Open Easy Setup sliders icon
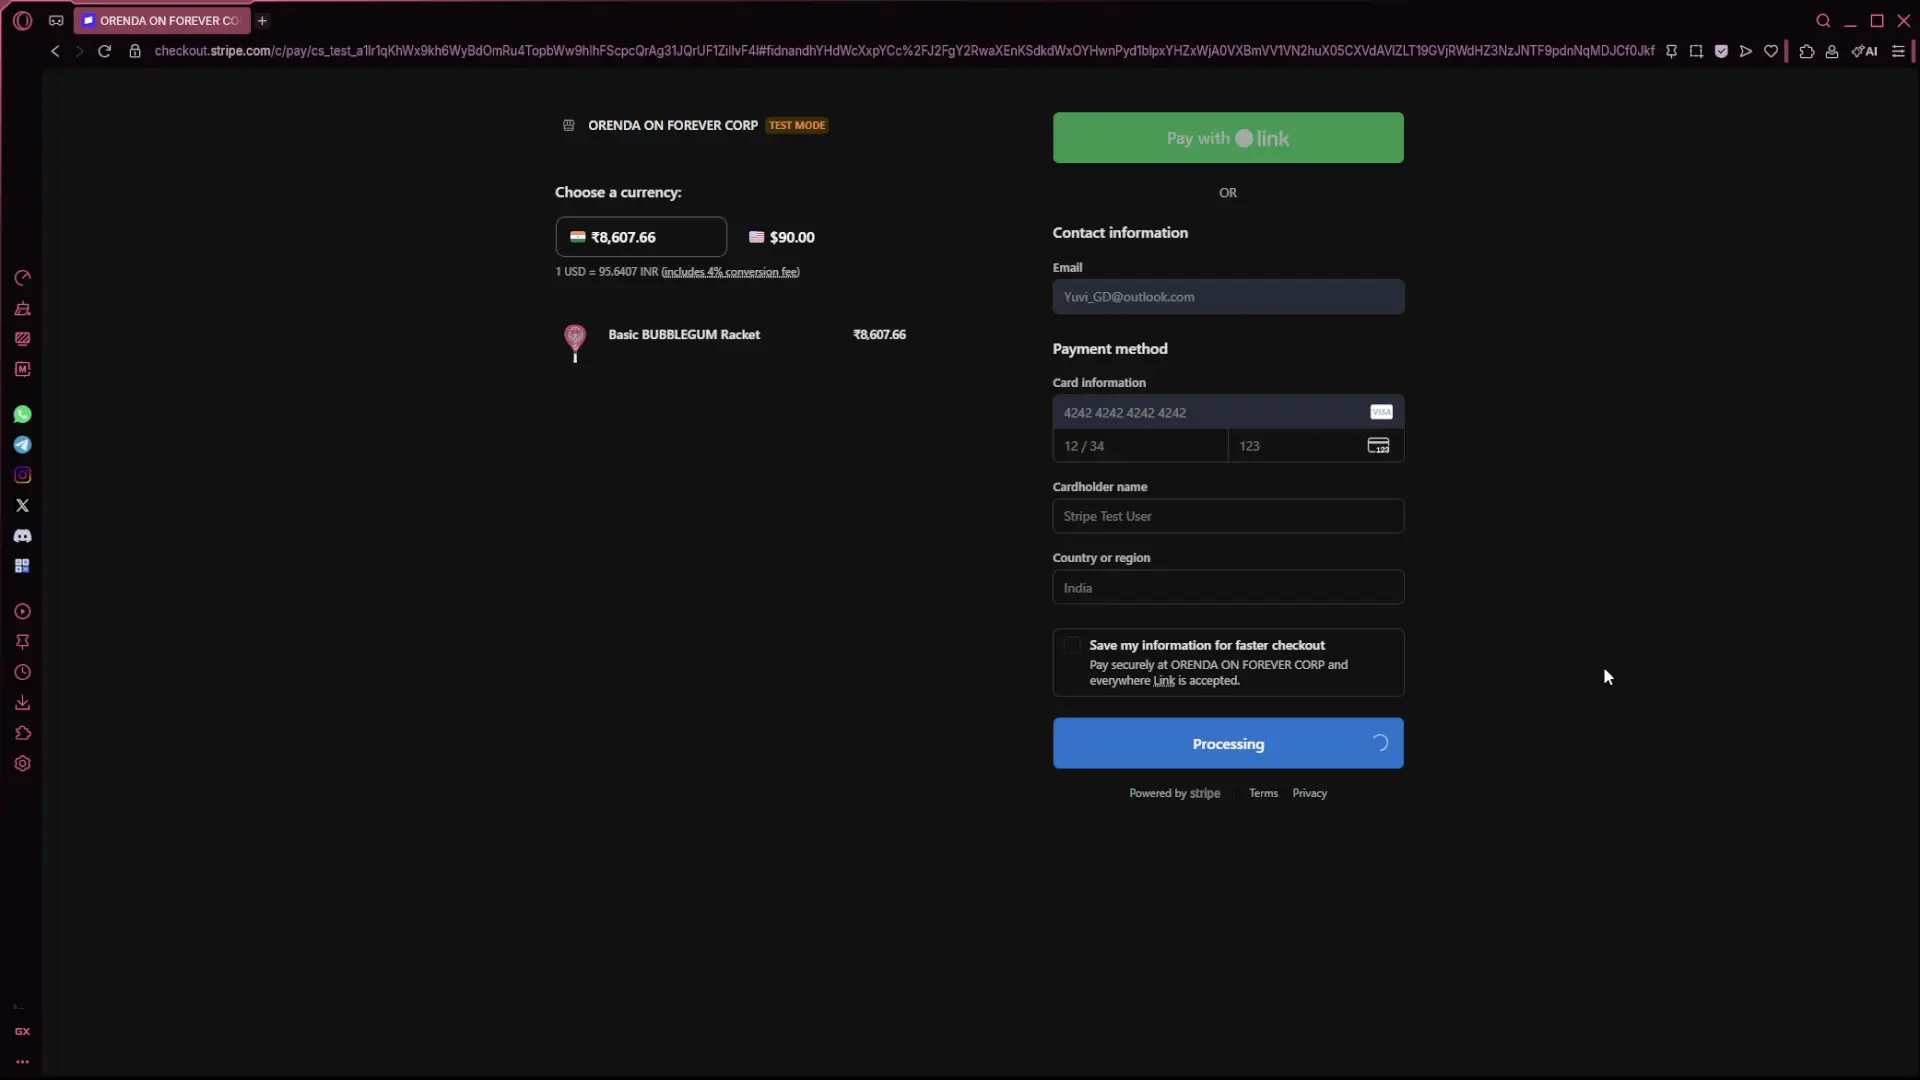Image resolution: width=1920 pixels, height=1080 pixels. point(1898,51)
